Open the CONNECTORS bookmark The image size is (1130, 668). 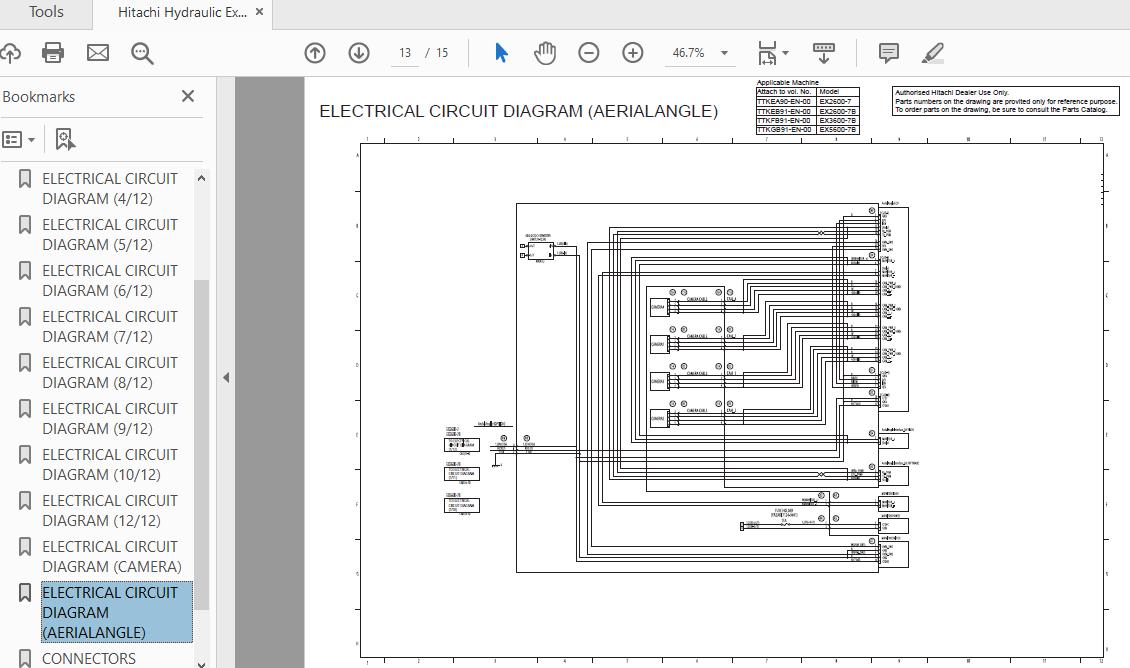[89, 659]
